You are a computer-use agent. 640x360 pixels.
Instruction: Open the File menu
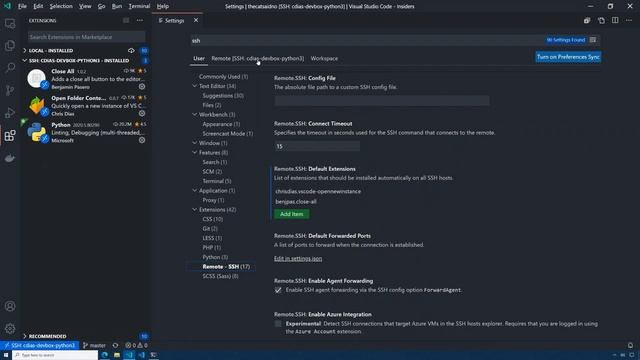point(22,7)
